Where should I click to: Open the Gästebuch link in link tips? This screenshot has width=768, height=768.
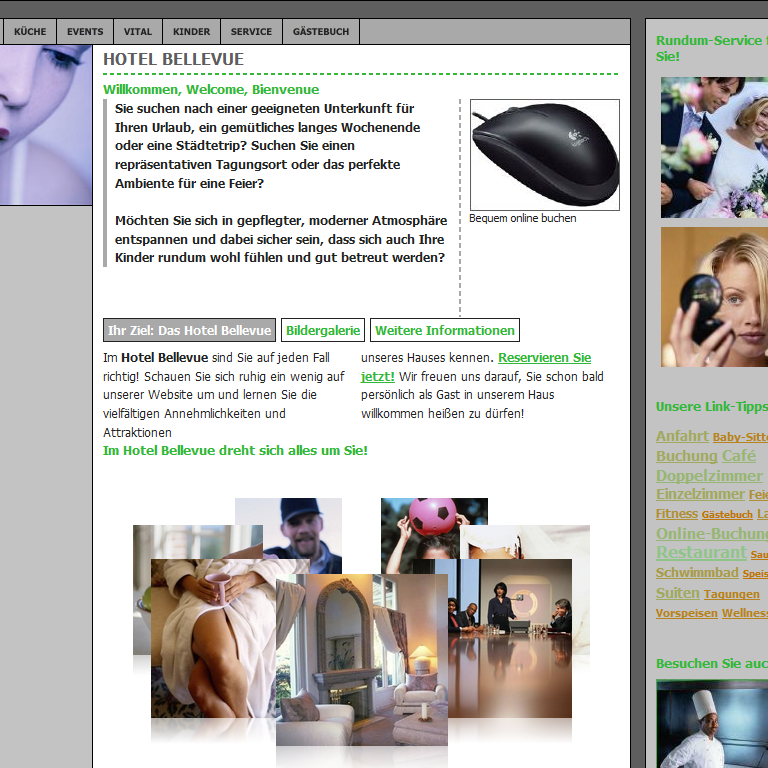coord(727,515)
